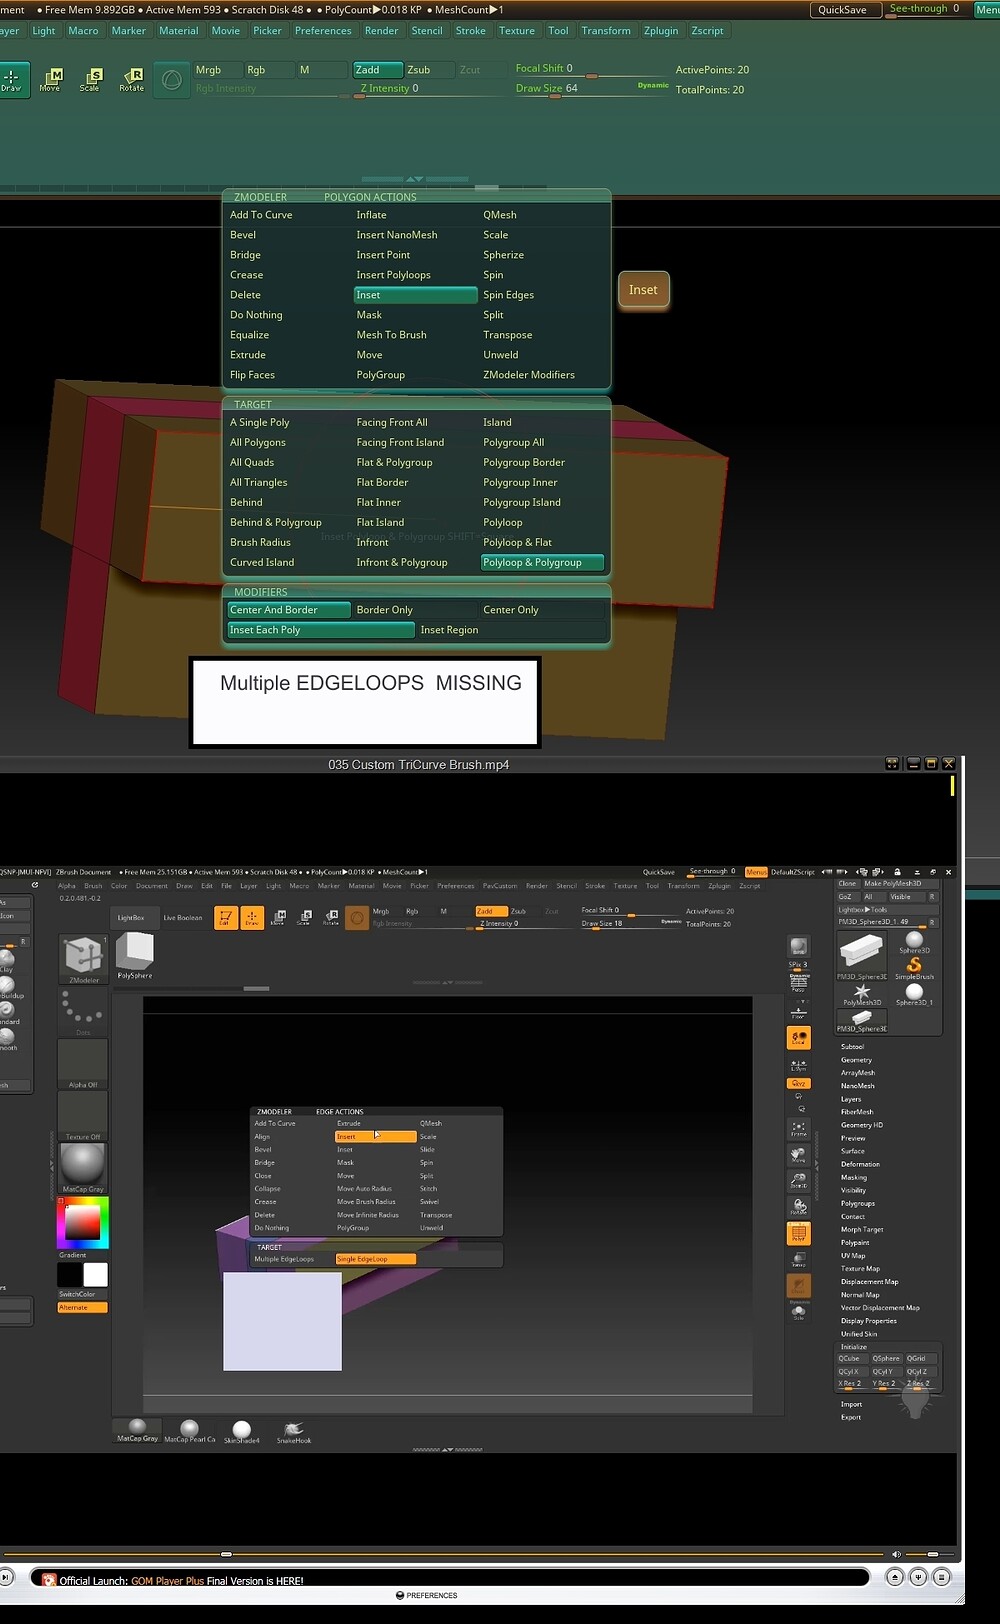
Task: Click the white secondary color swatch
Action: [95, 1274]
